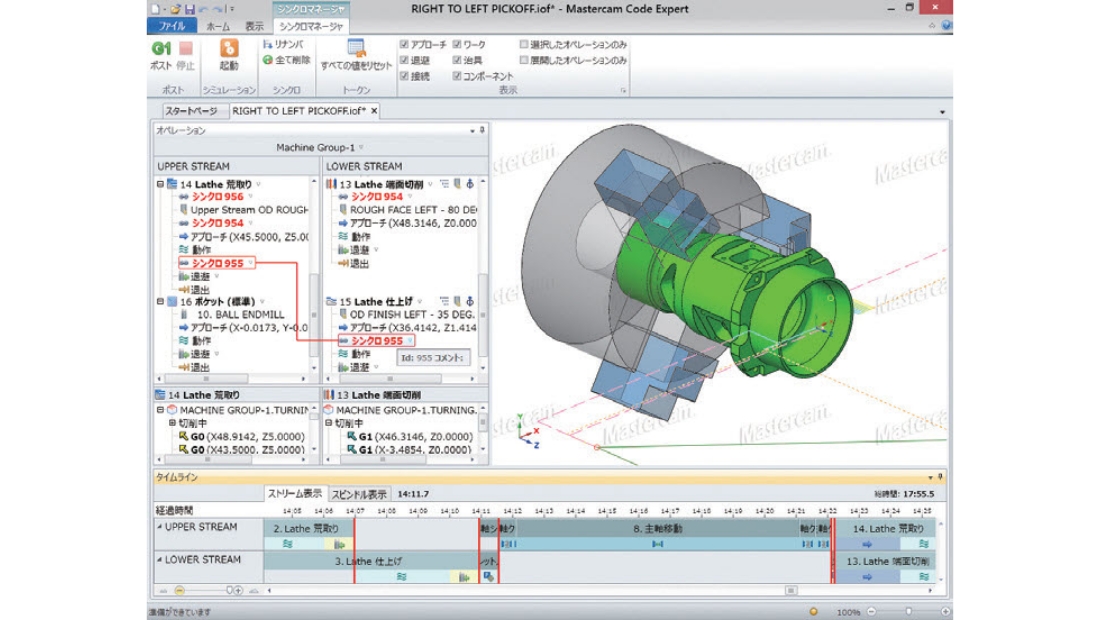The height and width of the screenshot is (620, 1100).
Task: Select the 10. BALL ENDMILL tree item
Action: point(241,315)
